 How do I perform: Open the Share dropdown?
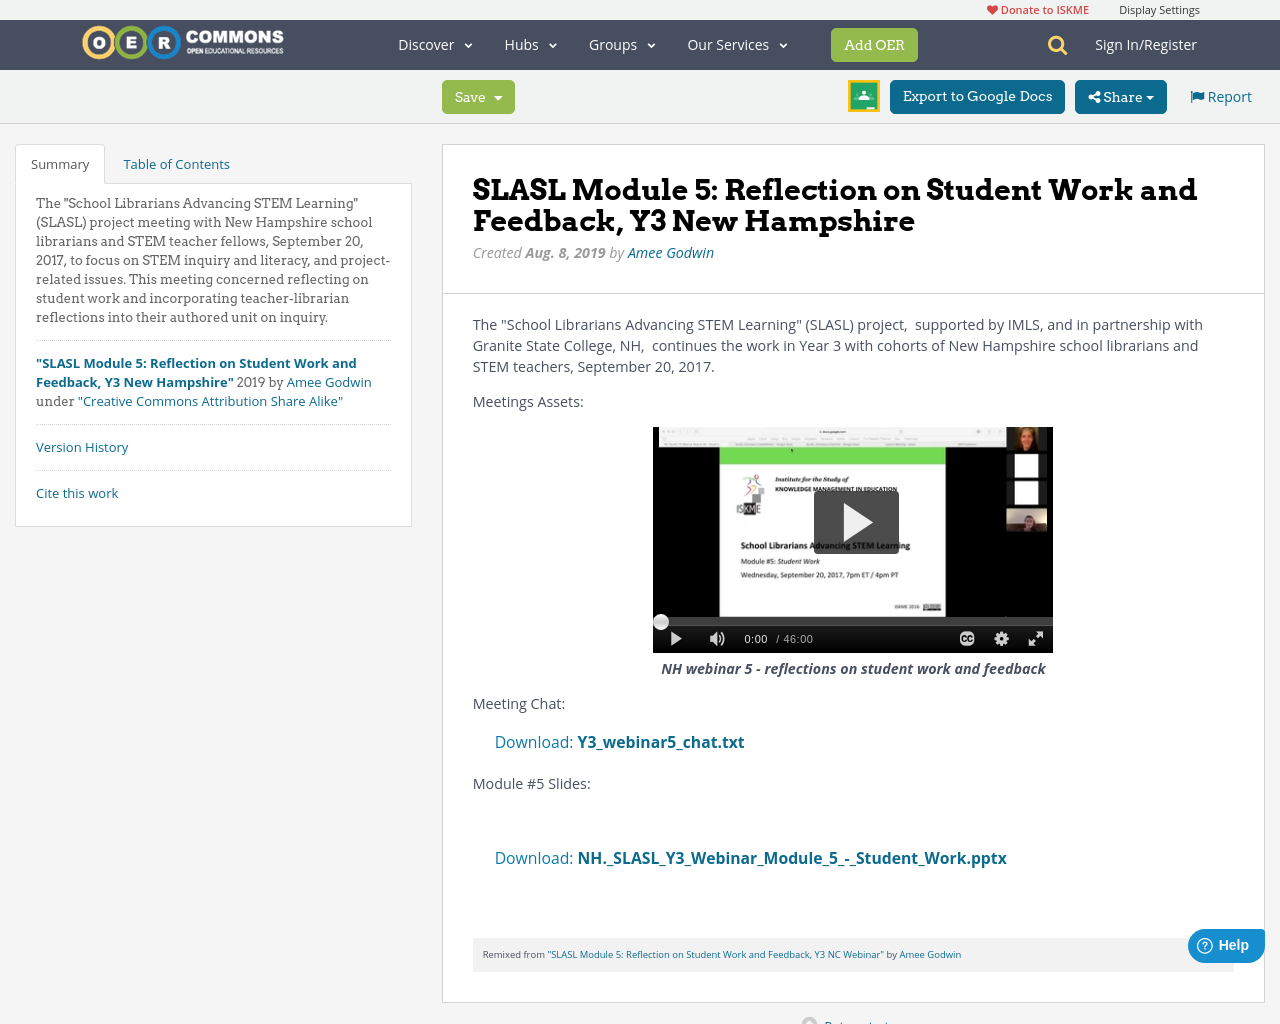coord(1120,96)
